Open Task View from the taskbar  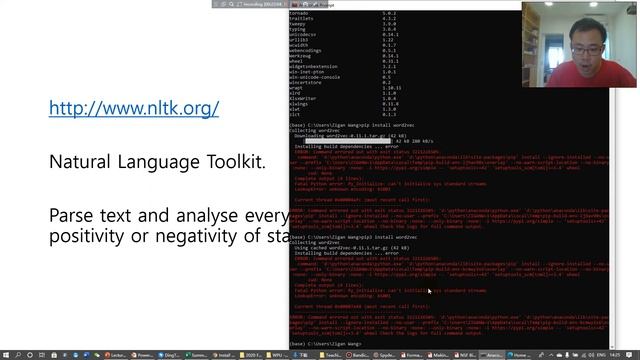pyautogui.click(x=42, y=355)
